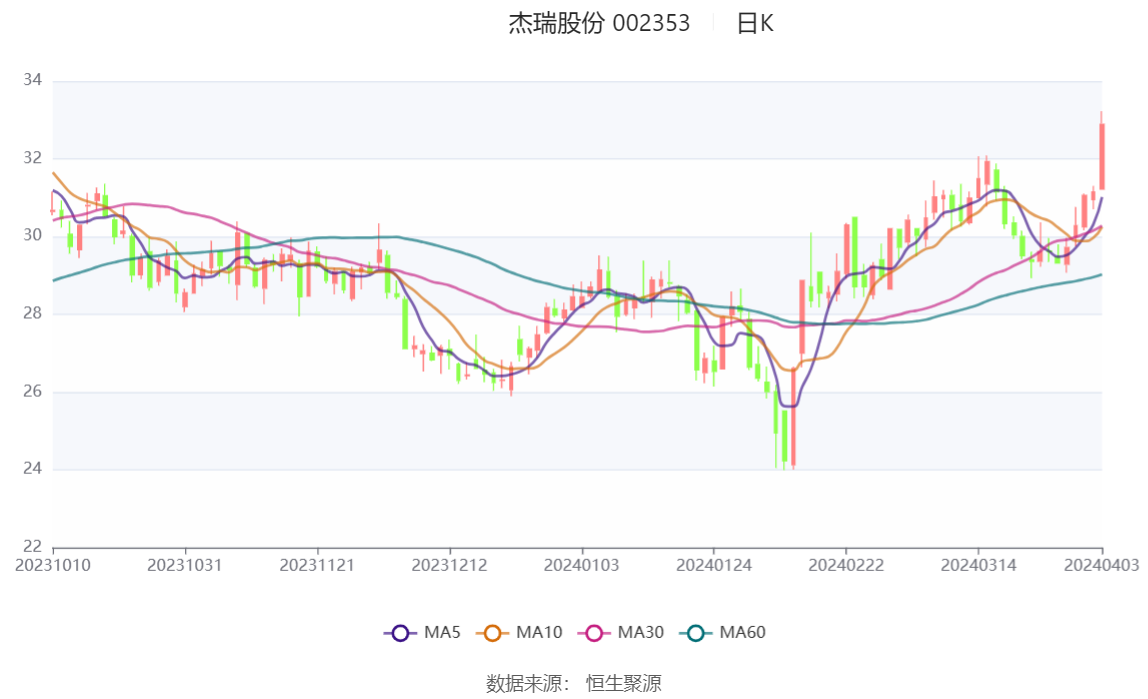Click the x-axis date 20240314
This screenshot has width=1148, height=699.
click(978, 565)
